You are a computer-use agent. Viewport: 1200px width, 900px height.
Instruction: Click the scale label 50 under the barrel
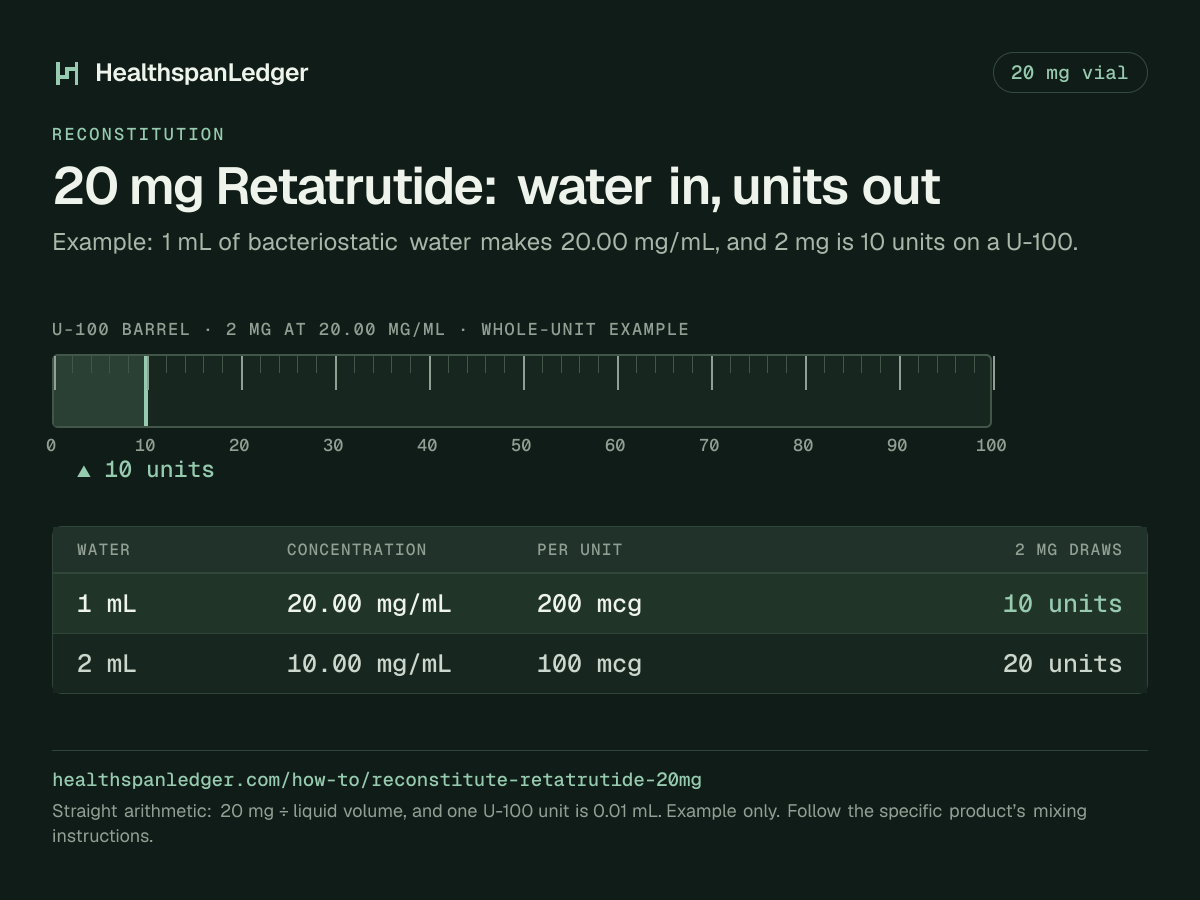click(x=521, y=445)
